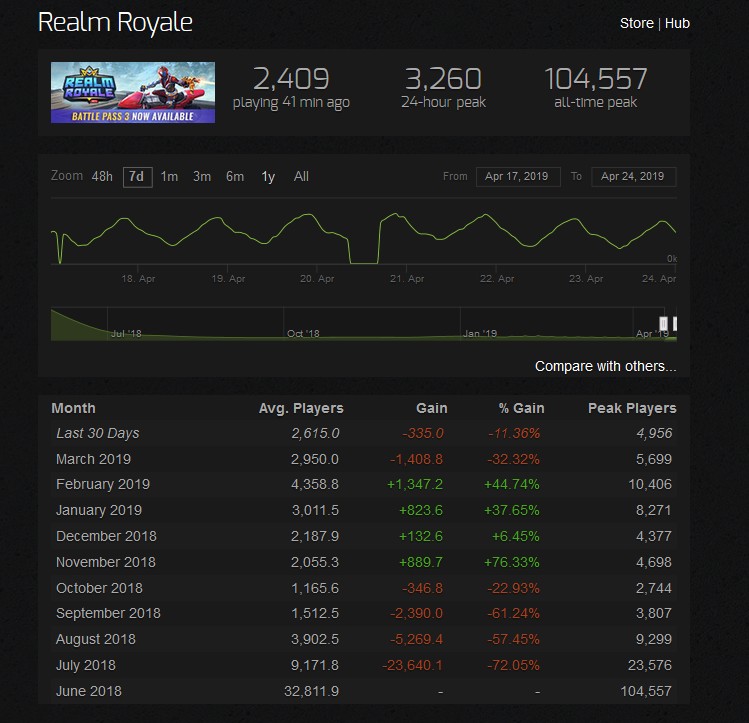Image resolution: width=749 pixels, height=723 pixels.
Task: Set chart zoom to 6m
Action: 235,177
